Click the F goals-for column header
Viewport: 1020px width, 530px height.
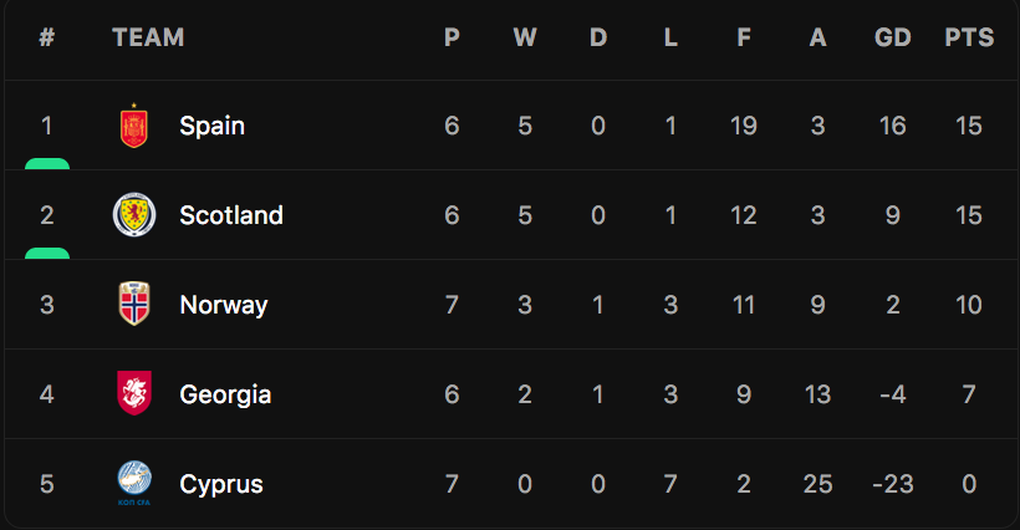coord(744,37)
